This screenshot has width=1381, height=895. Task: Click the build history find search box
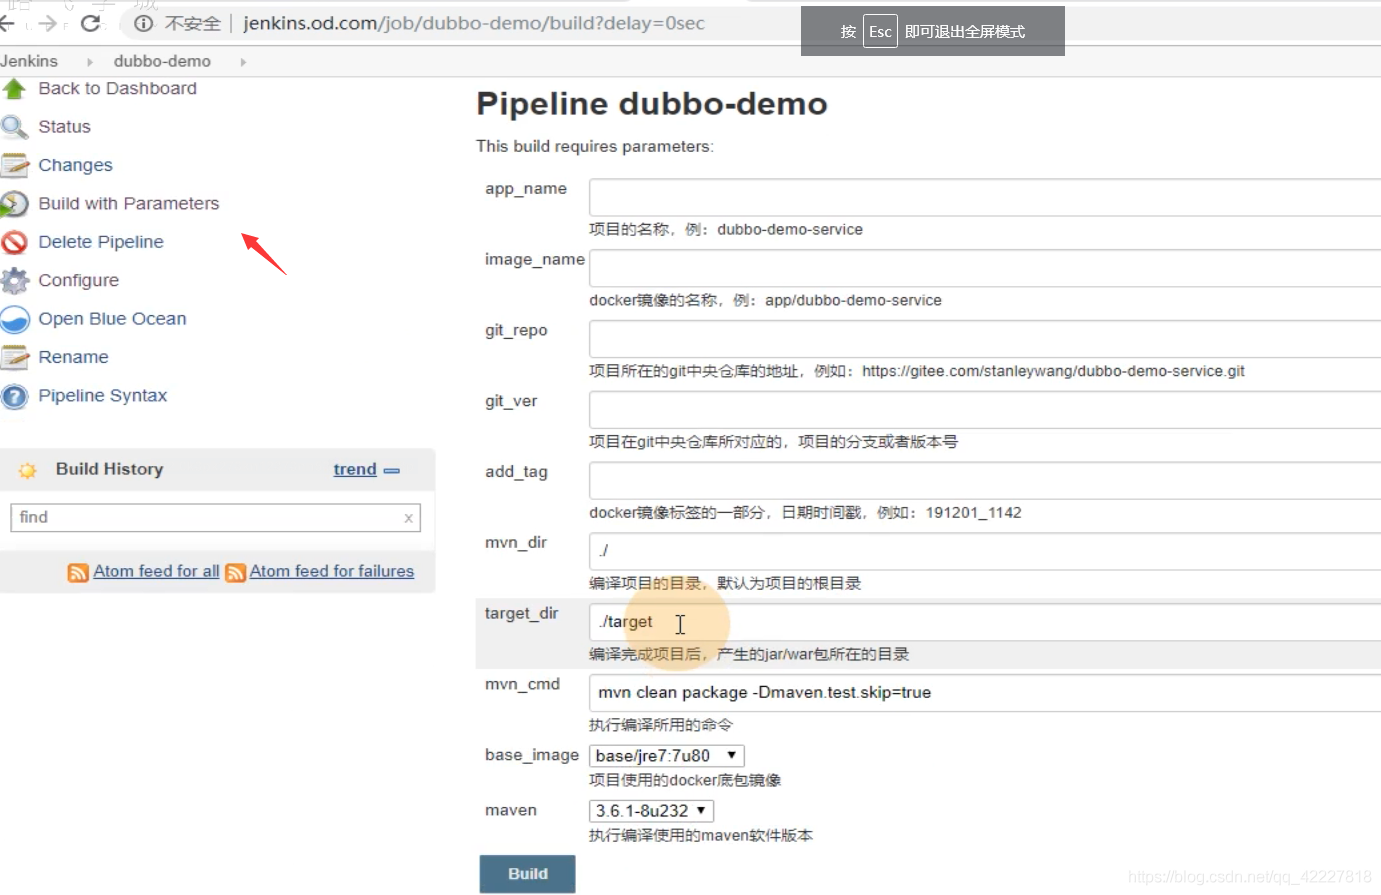tap(215, 518)
